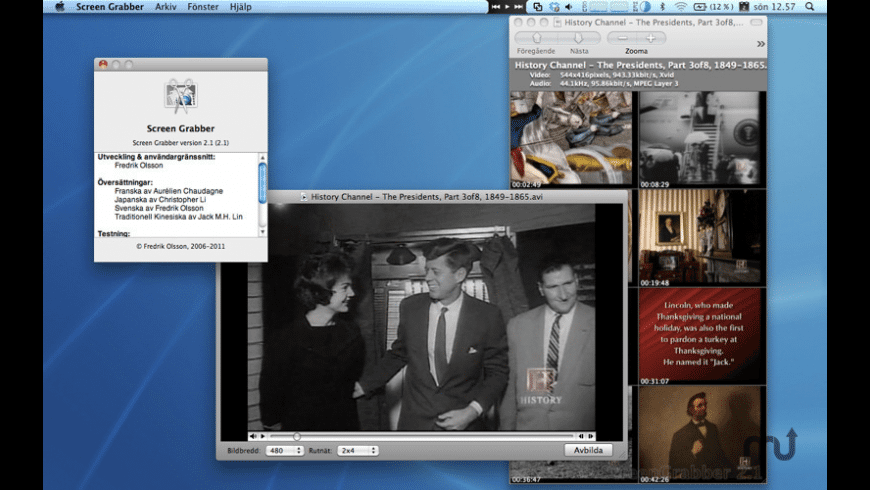Click the Bluetooth icon in menu bar
This screenshot has height=490, width=870.
pos(663,7)
